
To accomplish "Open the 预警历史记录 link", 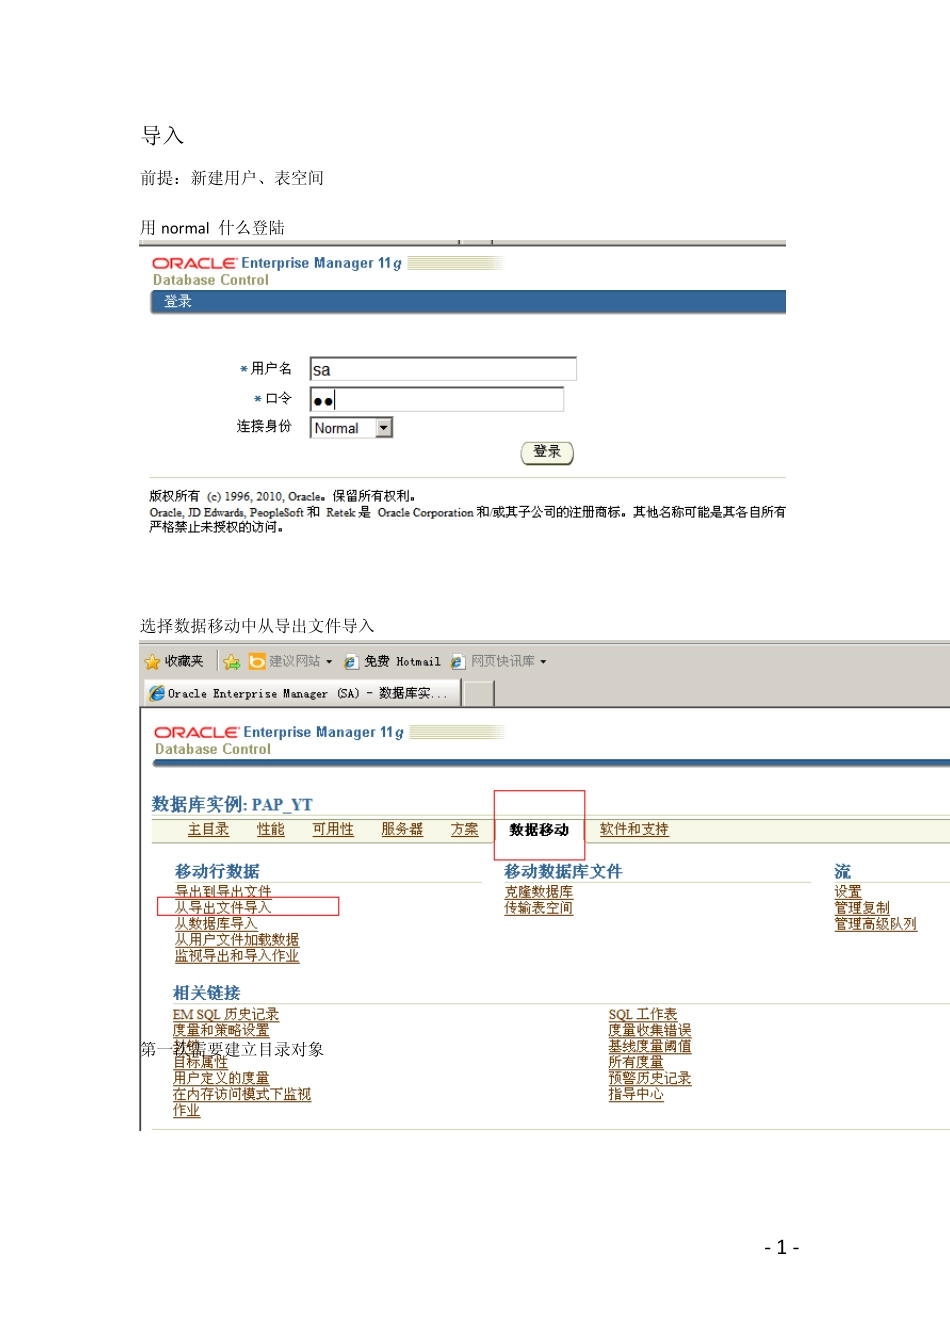I will click(650, 1078).
